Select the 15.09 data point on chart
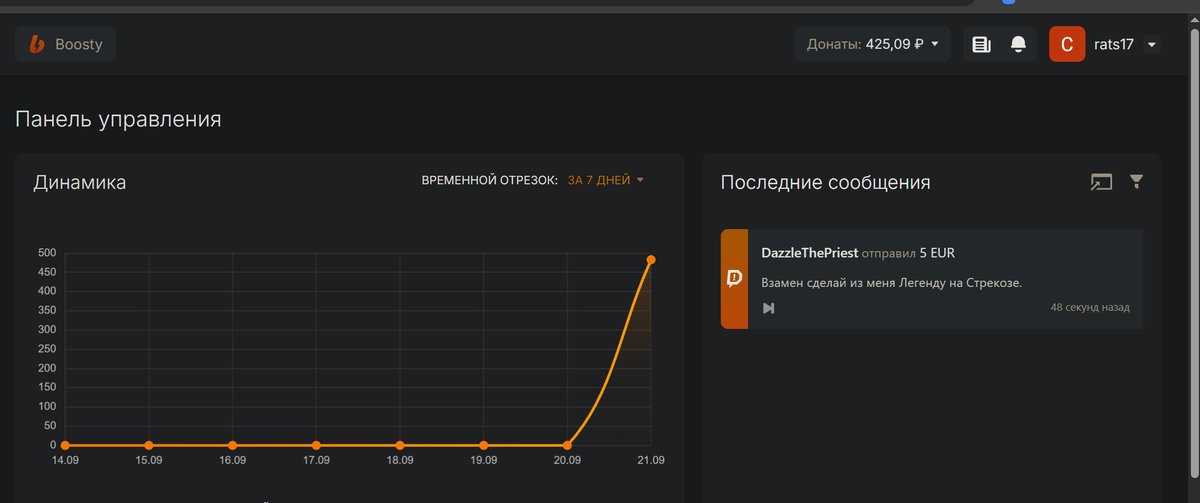The height and width of the screenshot is (503, 1200). 149,445
